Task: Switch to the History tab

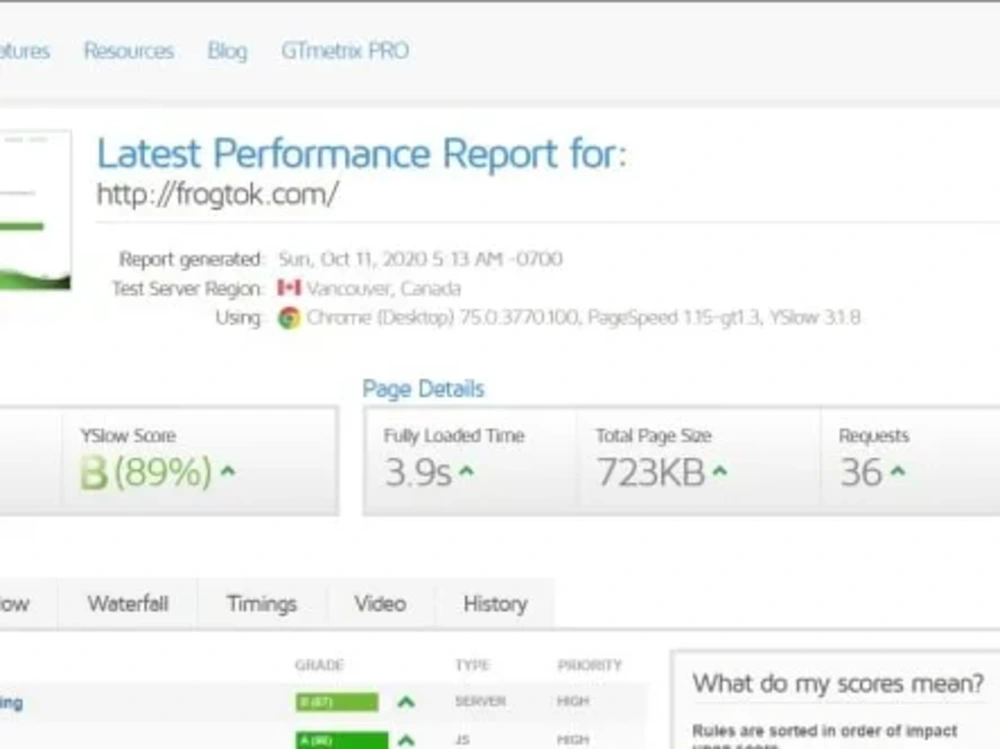Action: (x=495, y=604)
